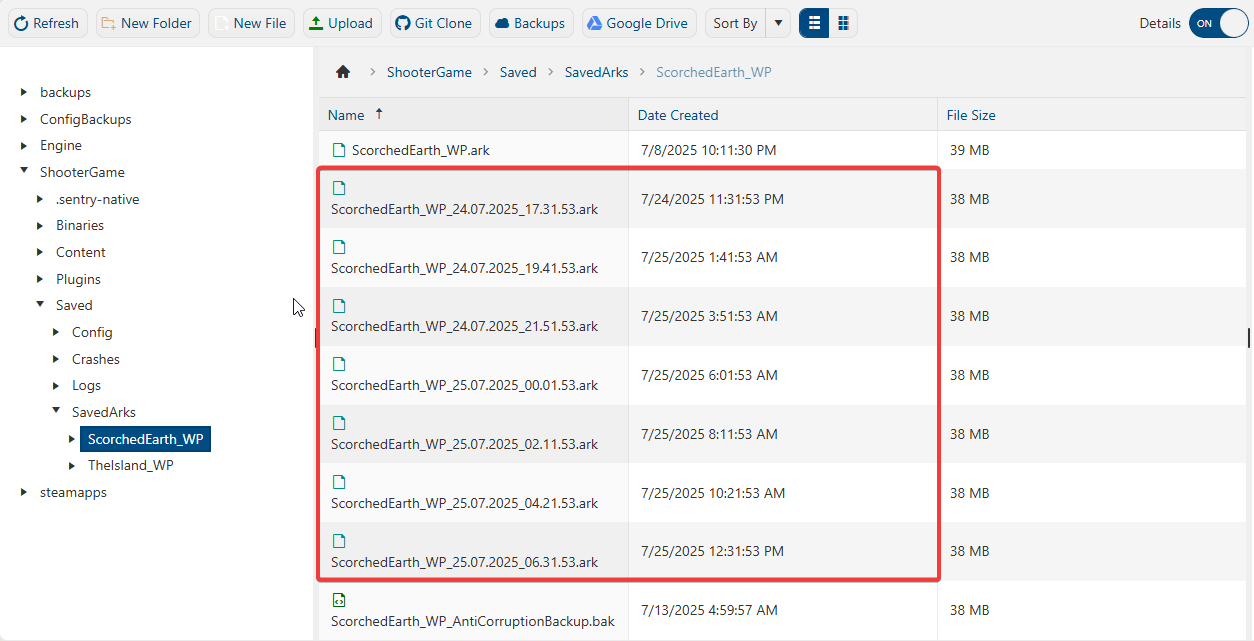Select ConfigBackups in the folder tree

pos(86,119)
